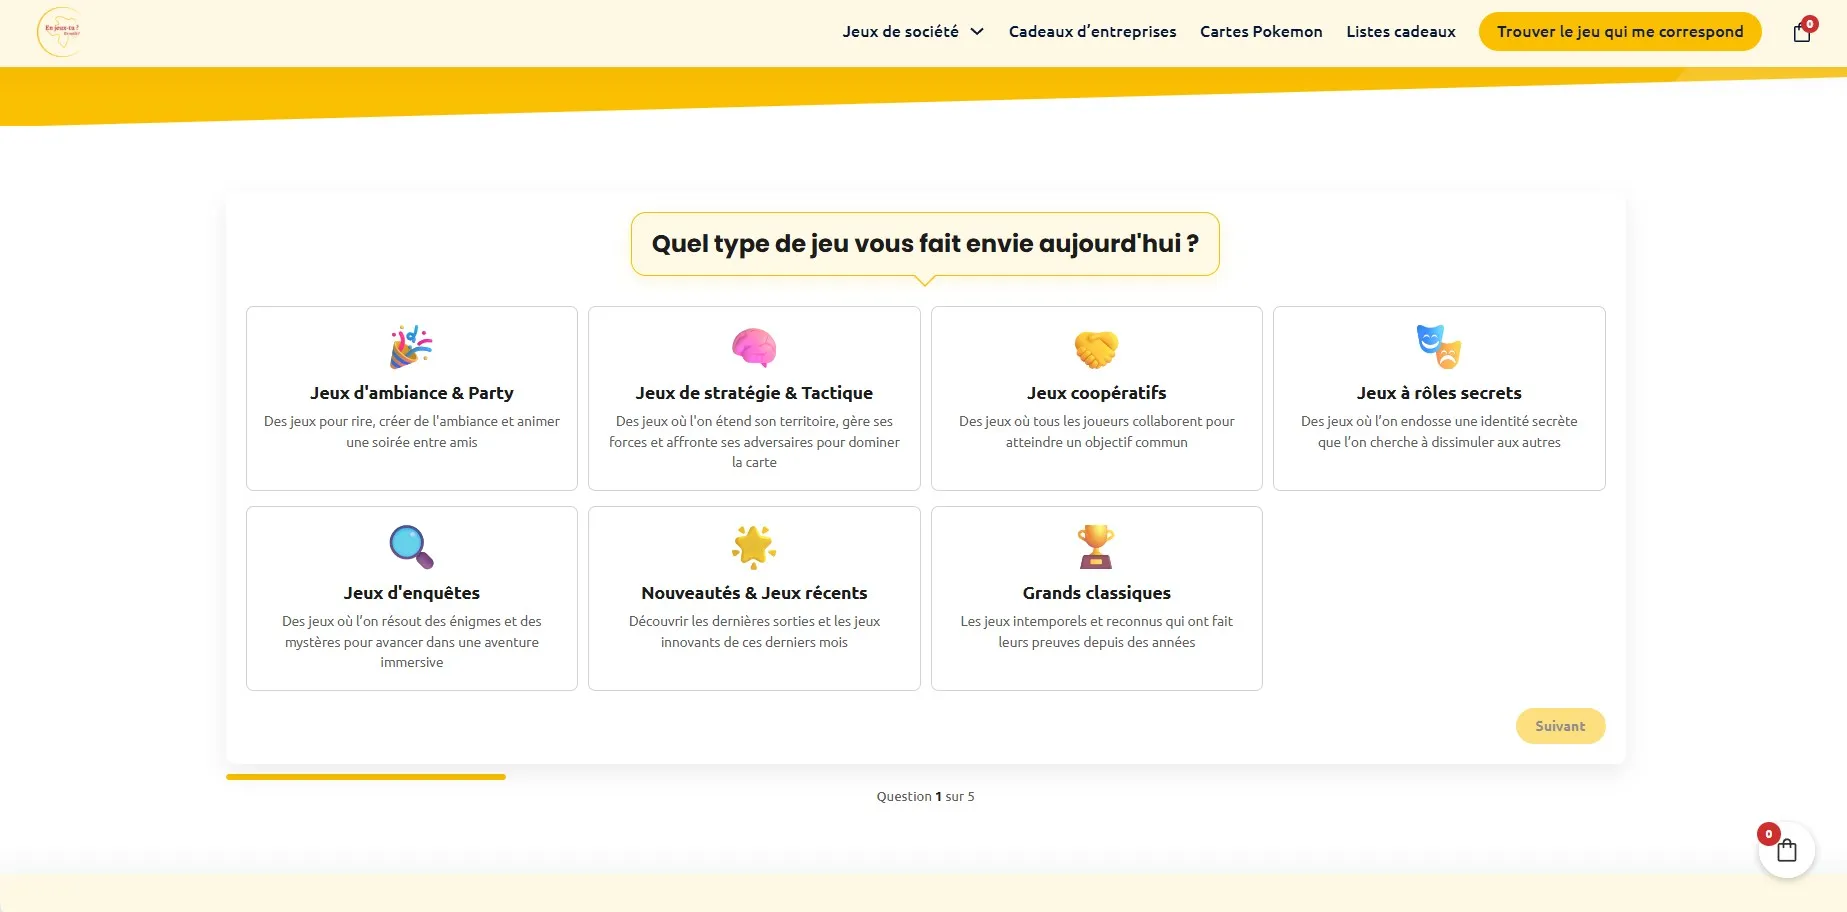
Task: Click the pink brain strategy icon
Action: pyautogui.click(x=754, y=347)
